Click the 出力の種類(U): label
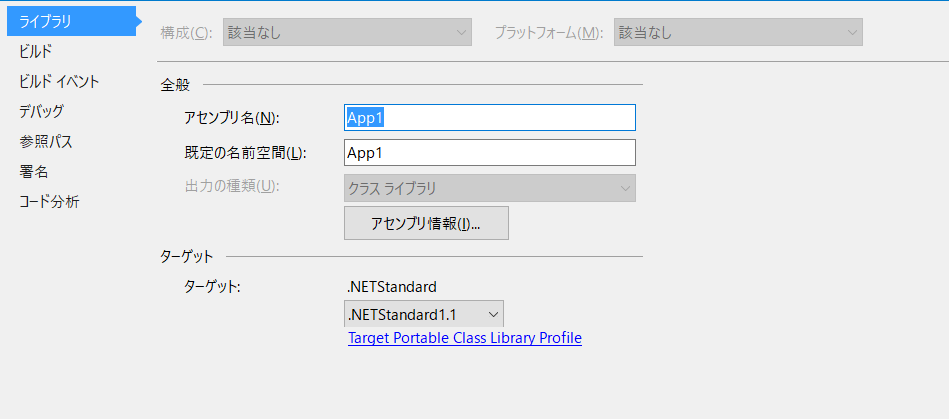Viewport: 949px width, 419px height. tap(232, 186)
